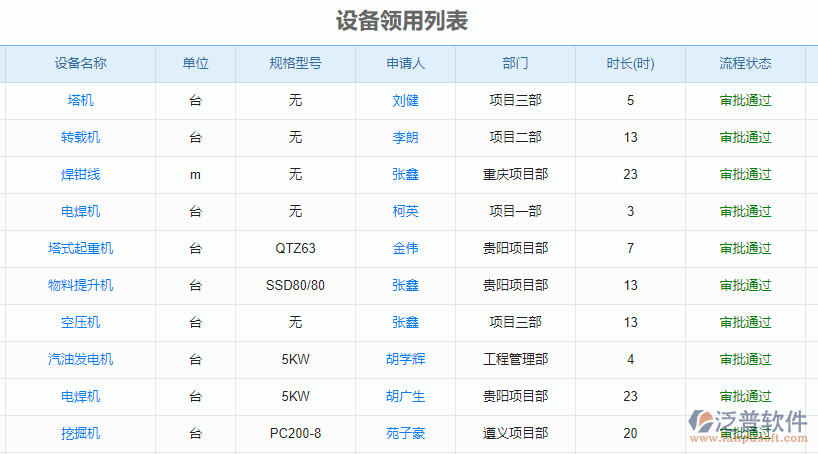The height and width of the screenshot is (454, 818).
Task: Open the 塔机 equipment link
Action: pos(81,101)
